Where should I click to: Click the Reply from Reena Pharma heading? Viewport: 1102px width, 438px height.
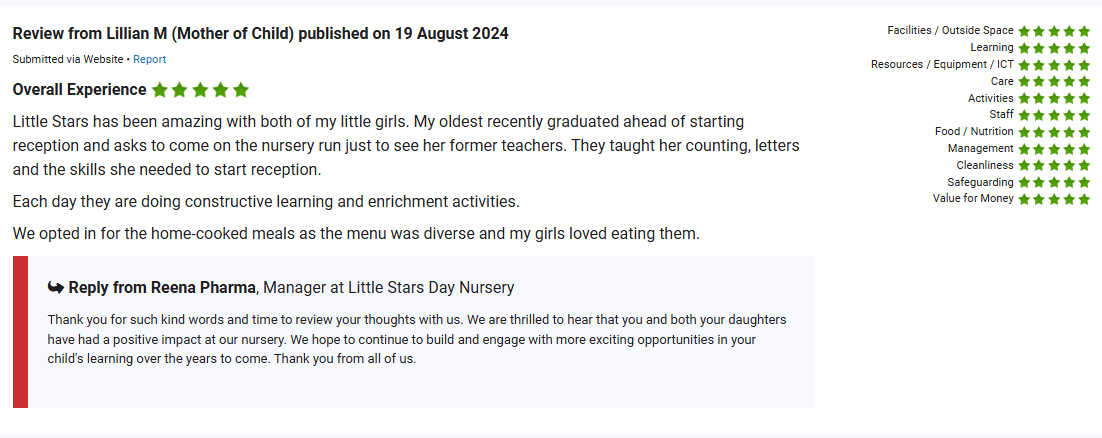[x=290, y=288]
